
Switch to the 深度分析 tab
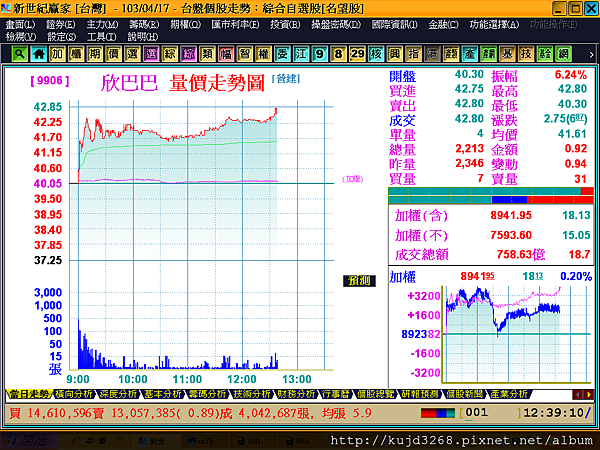pyautogui.click(x=118, y=394)
